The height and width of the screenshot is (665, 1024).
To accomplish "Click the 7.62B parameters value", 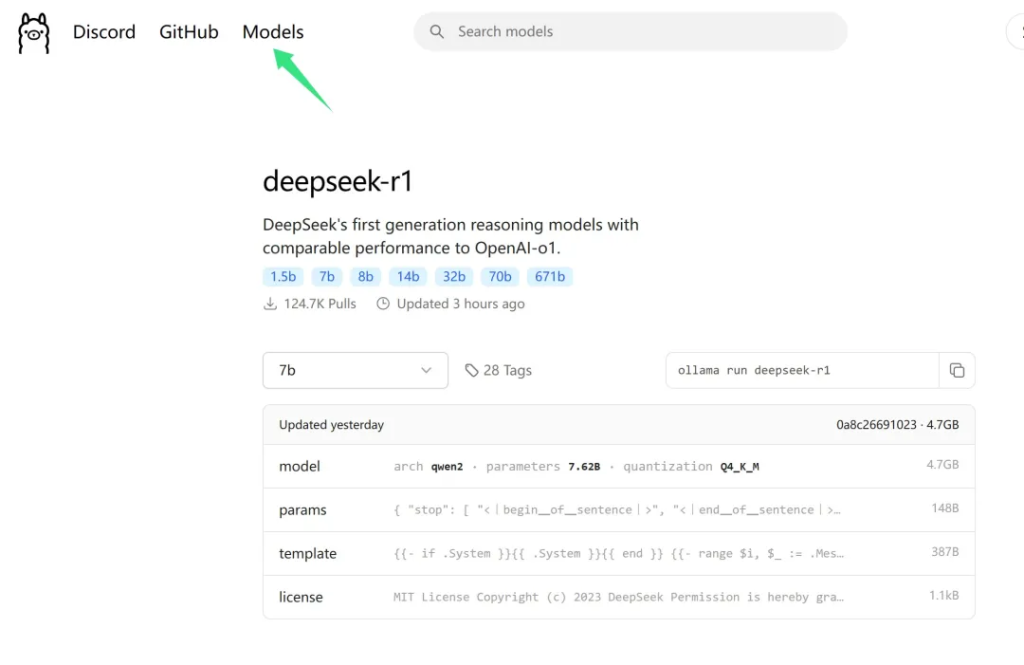I will click(584, 466).
